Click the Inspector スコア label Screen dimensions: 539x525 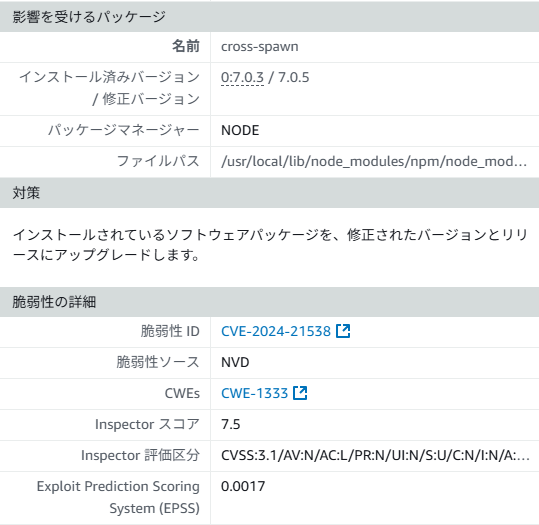tap(147, 424)
